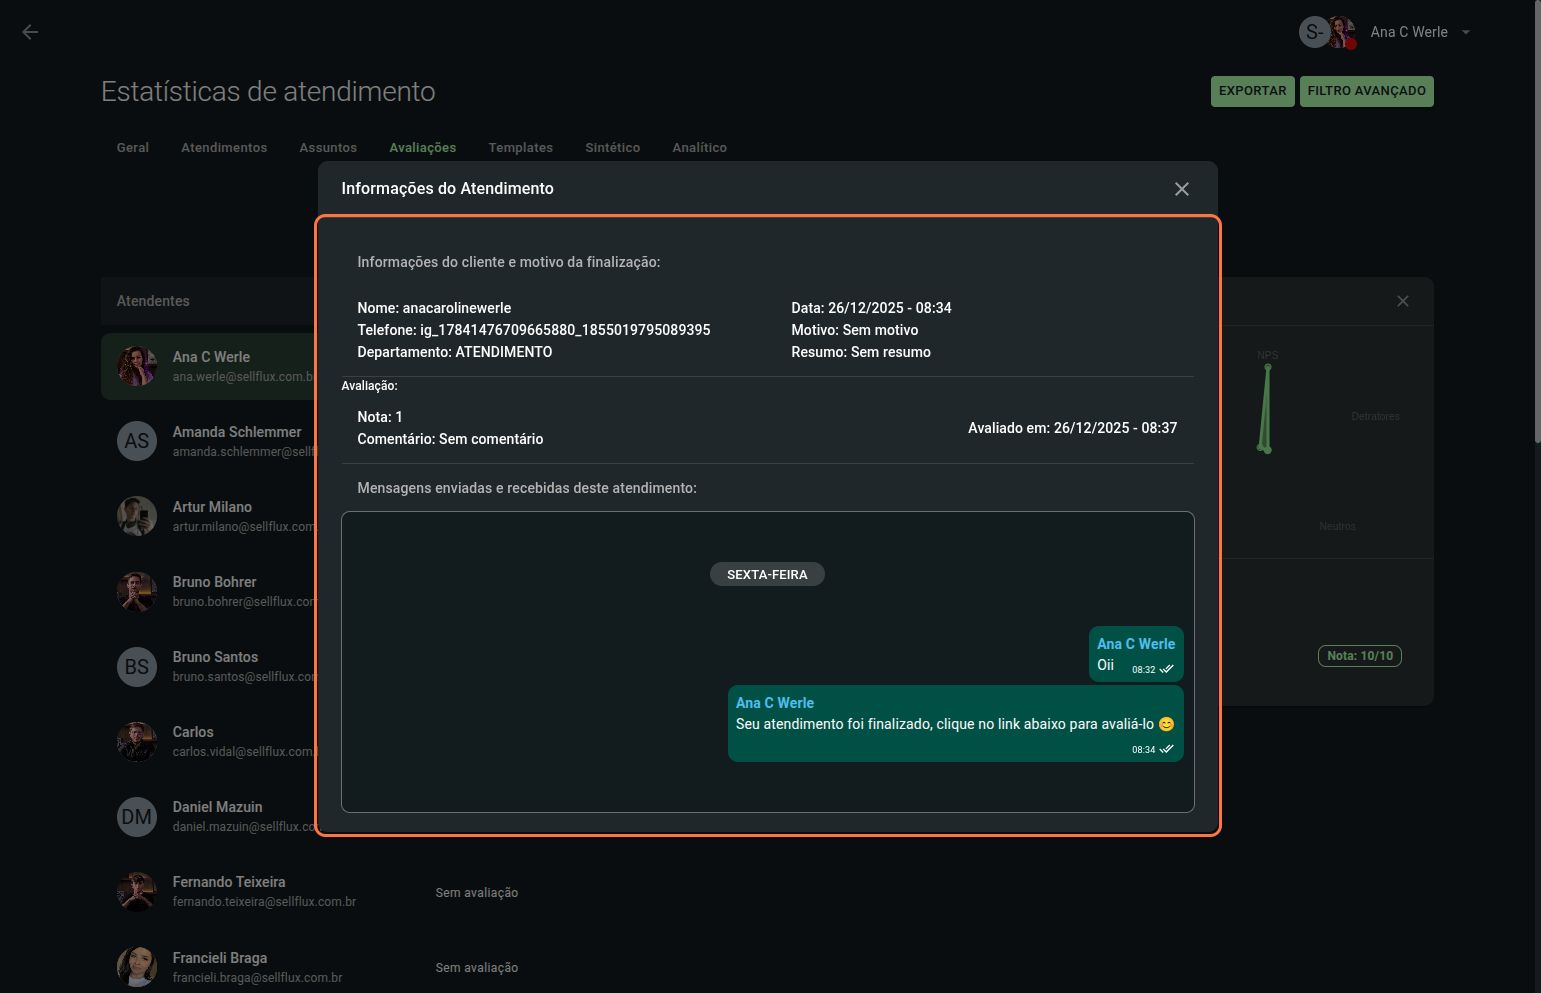Screen dimensions: 1541x993
Task: Click the user profile avatar in header
Action: point(1340,32)
